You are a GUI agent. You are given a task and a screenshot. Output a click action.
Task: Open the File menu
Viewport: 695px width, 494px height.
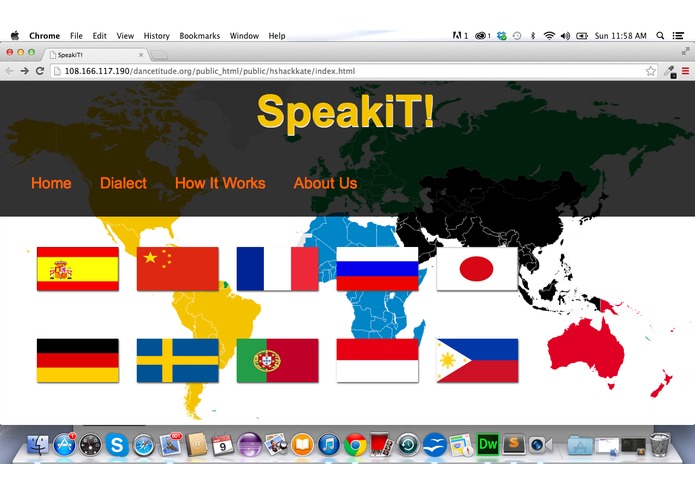pos(76,35)
